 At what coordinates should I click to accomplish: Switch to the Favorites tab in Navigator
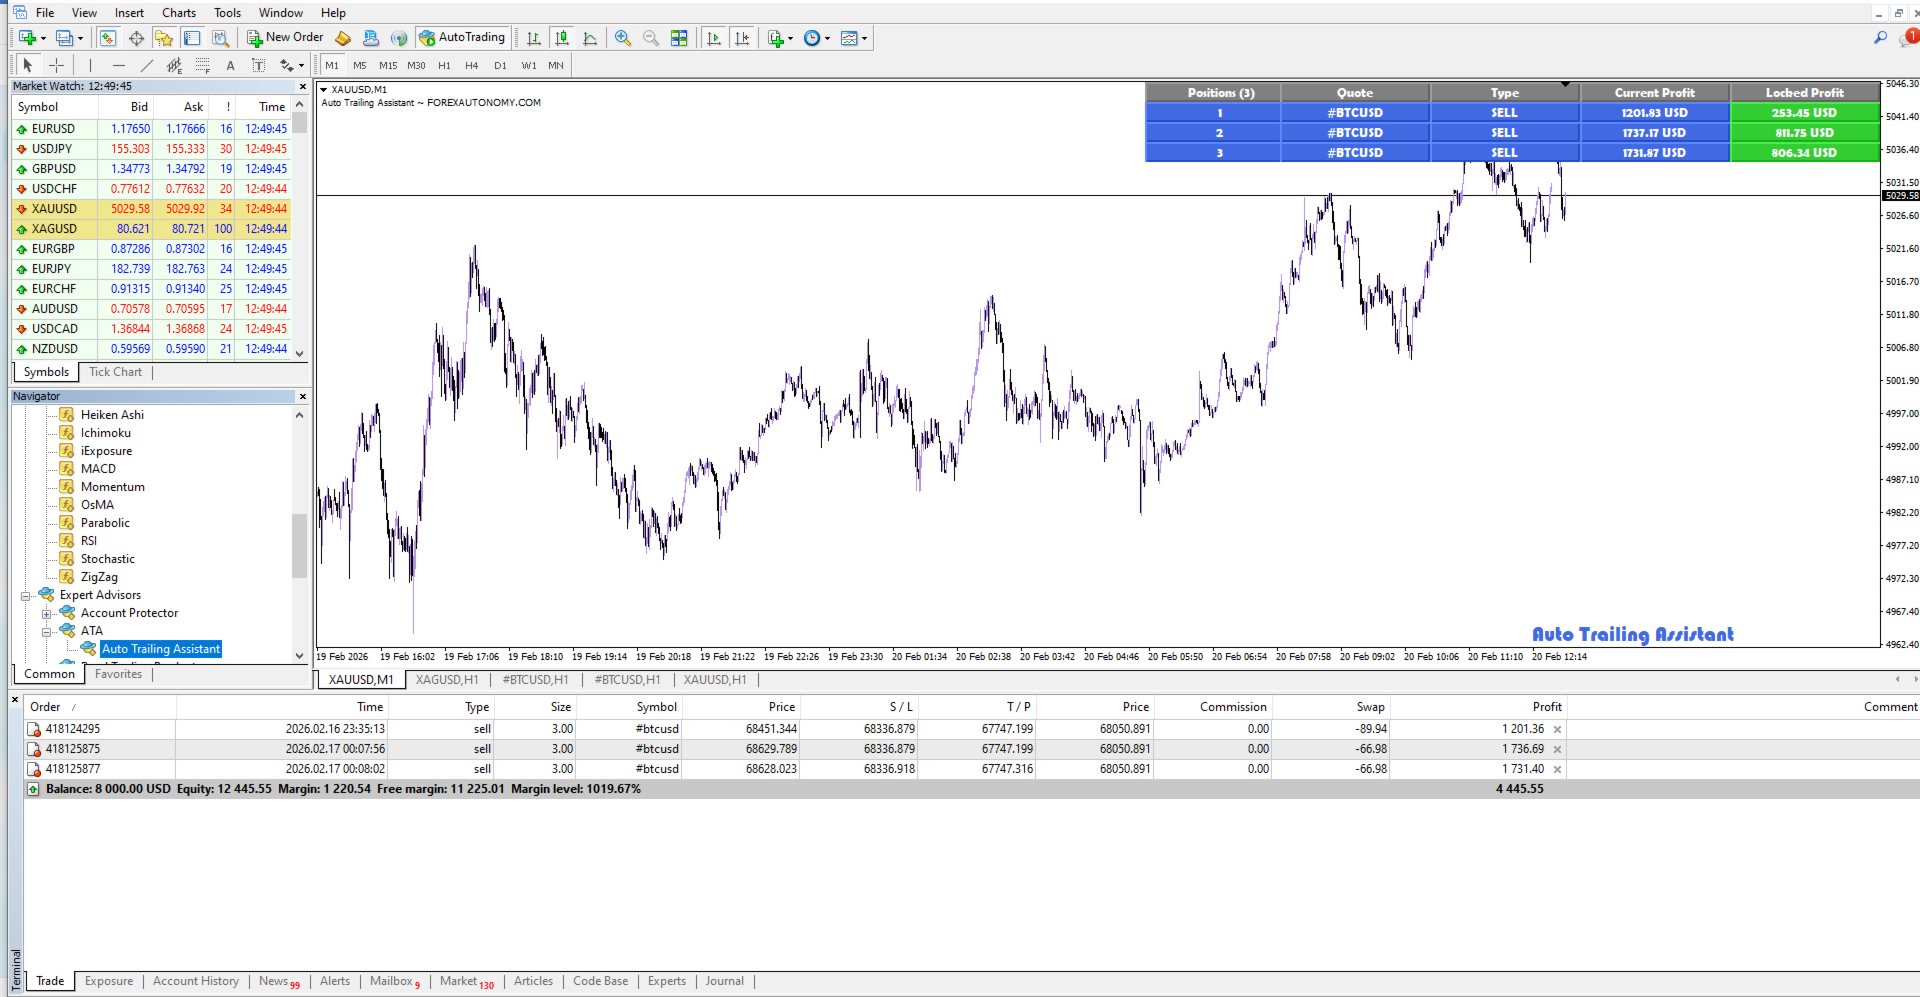118,674
